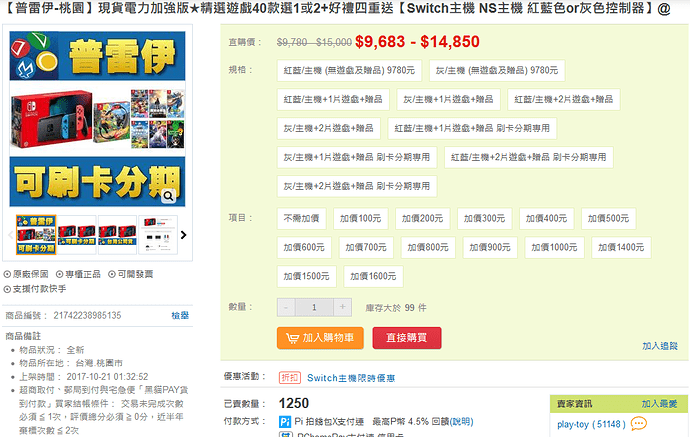Choose 灰/主機+2片遊戲+贈品 option

(329, 129)
